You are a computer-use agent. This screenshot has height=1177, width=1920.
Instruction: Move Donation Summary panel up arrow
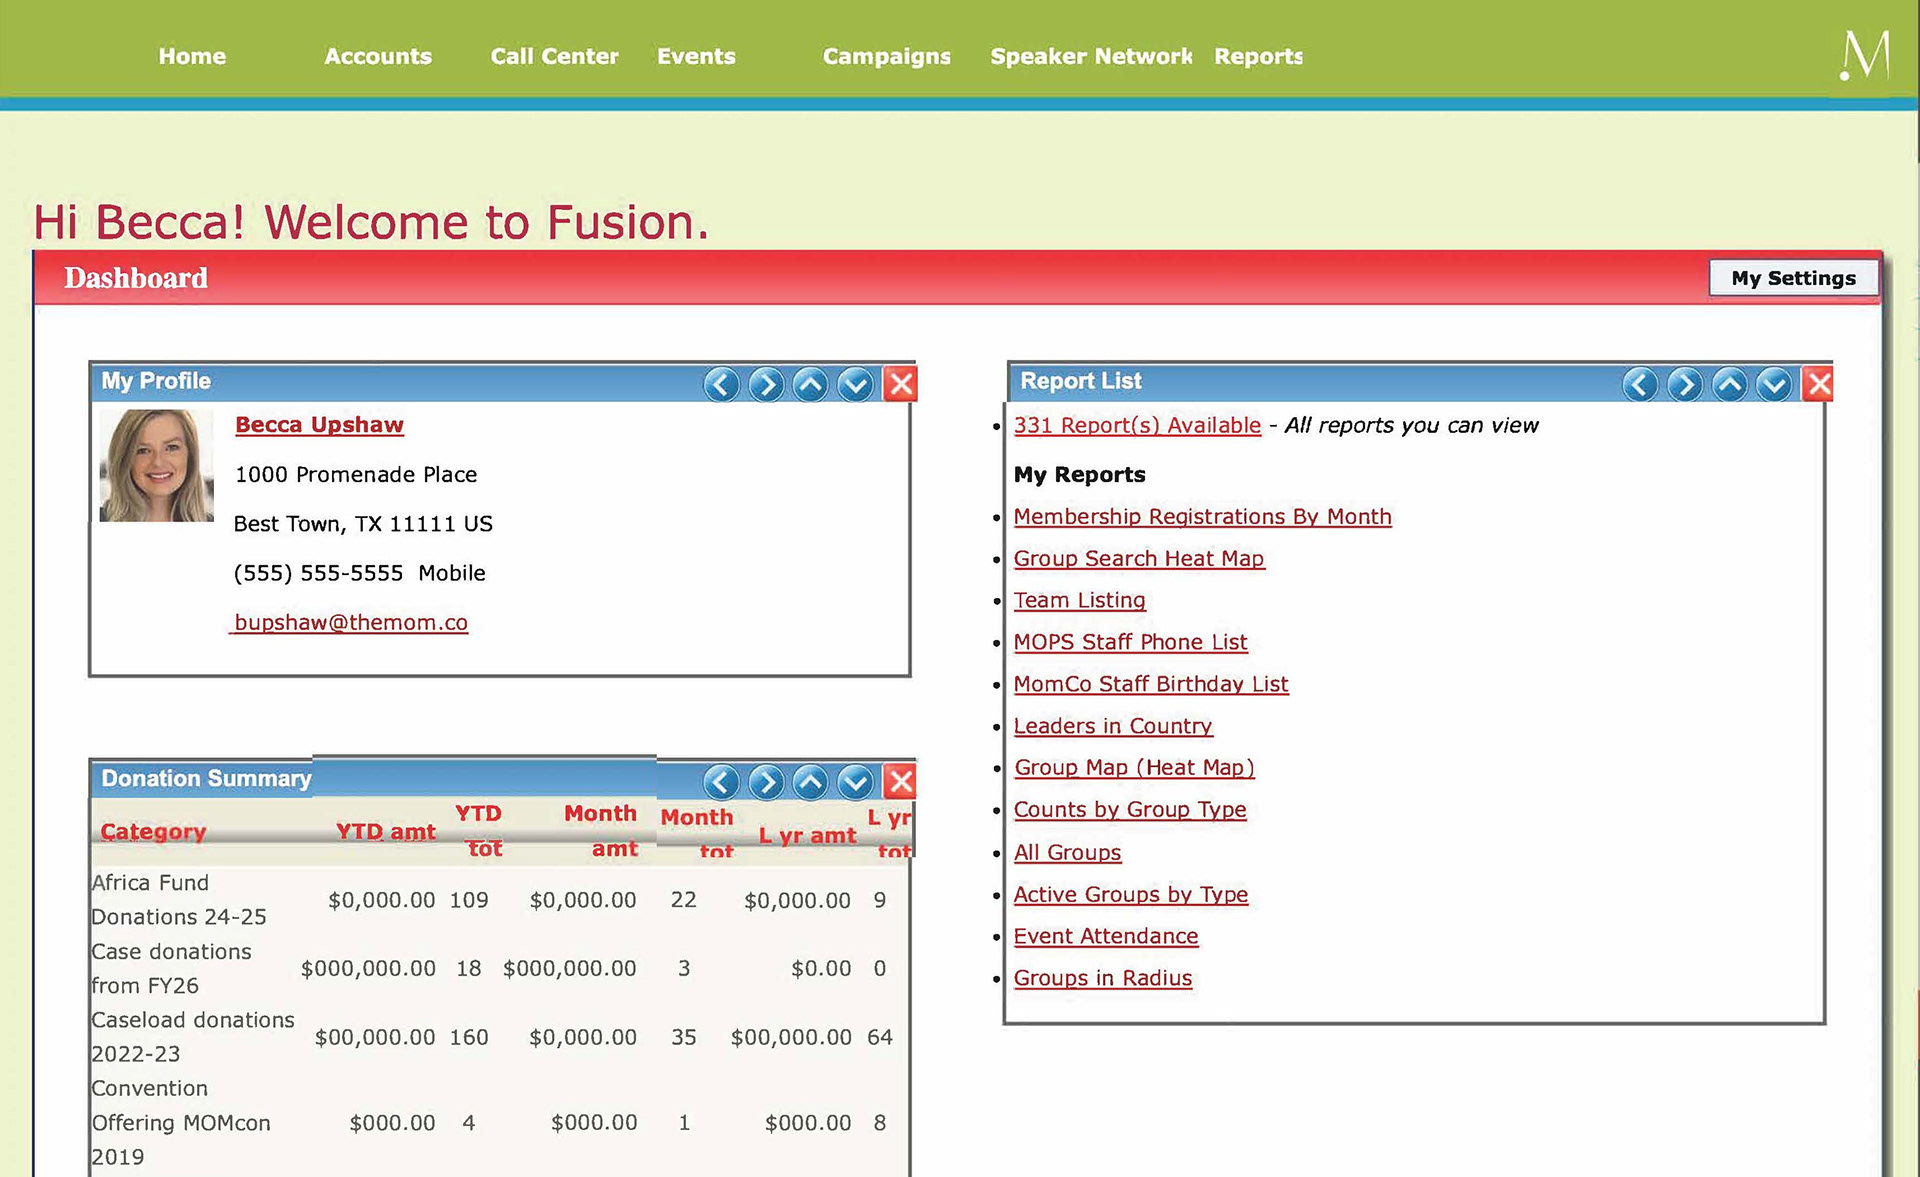pos(811,782)
